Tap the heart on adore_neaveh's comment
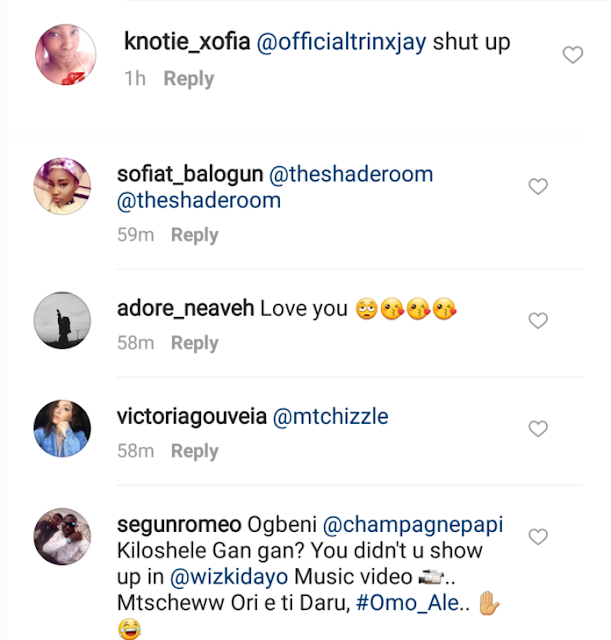611x640 pixels. click(538, 321)
